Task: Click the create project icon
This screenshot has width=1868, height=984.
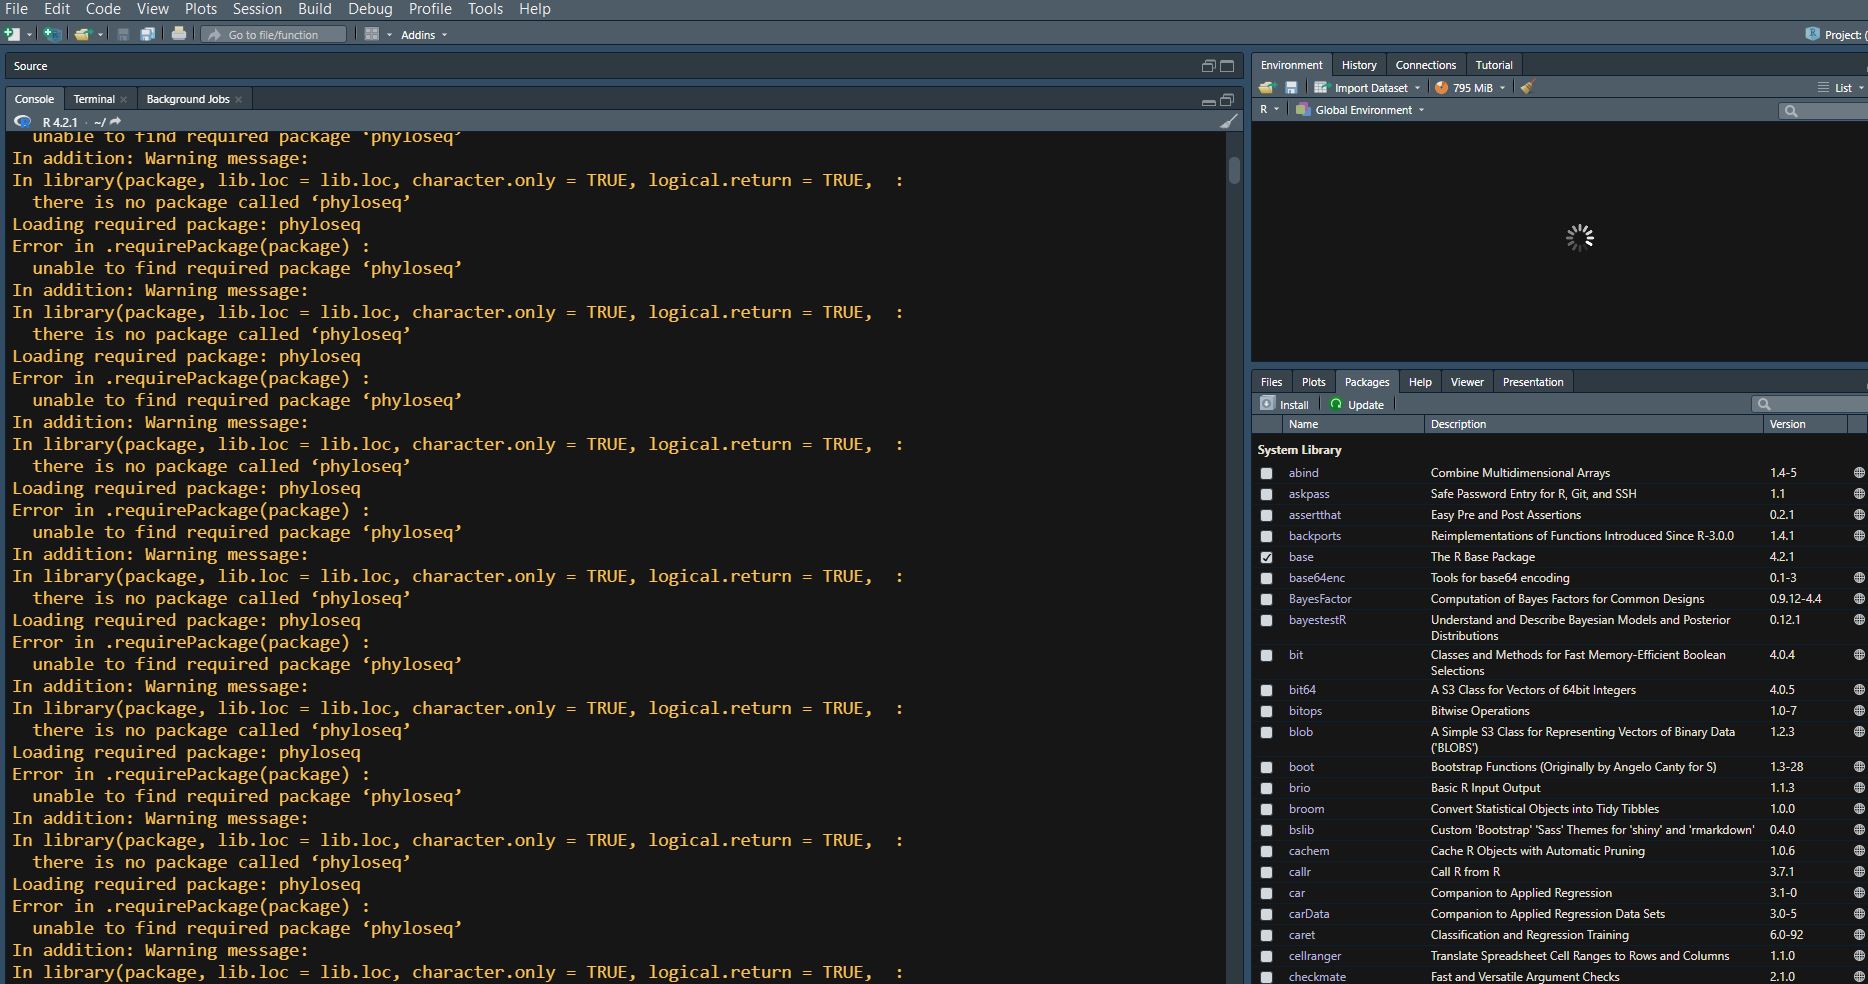Action: 52,34
